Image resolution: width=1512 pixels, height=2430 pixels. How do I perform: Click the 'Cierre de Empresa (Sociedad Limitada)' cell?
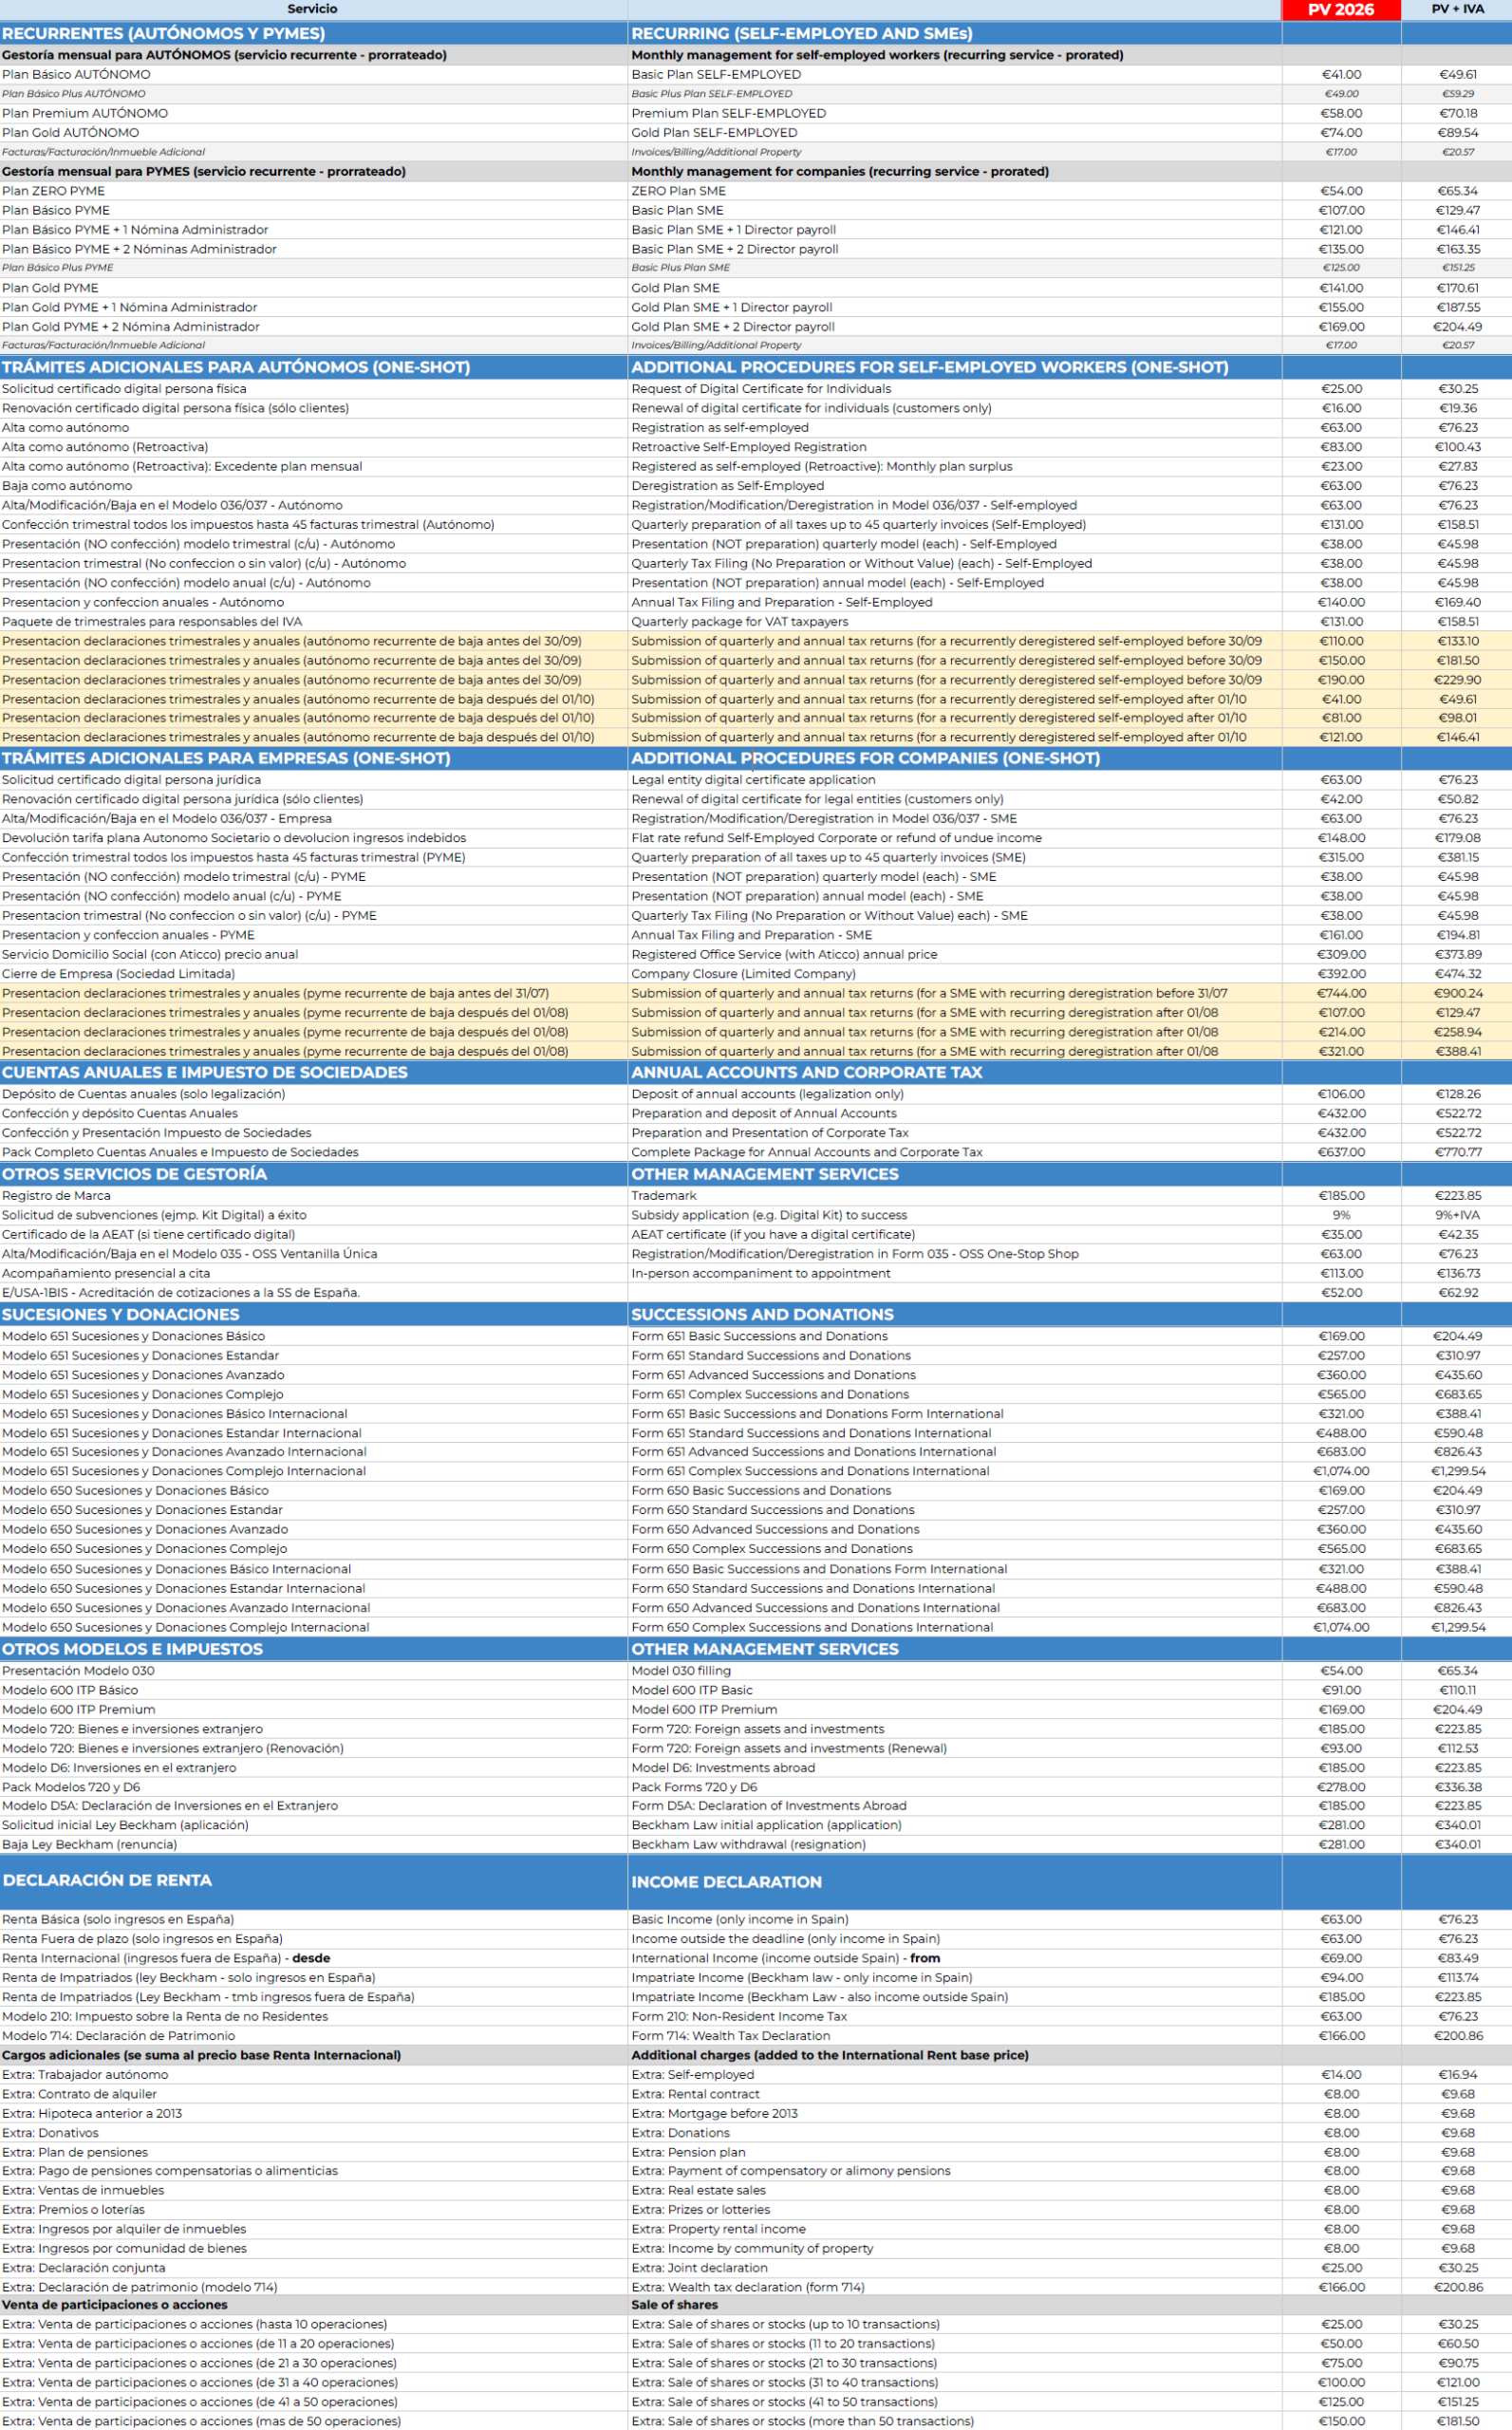(x=118, y=974)
